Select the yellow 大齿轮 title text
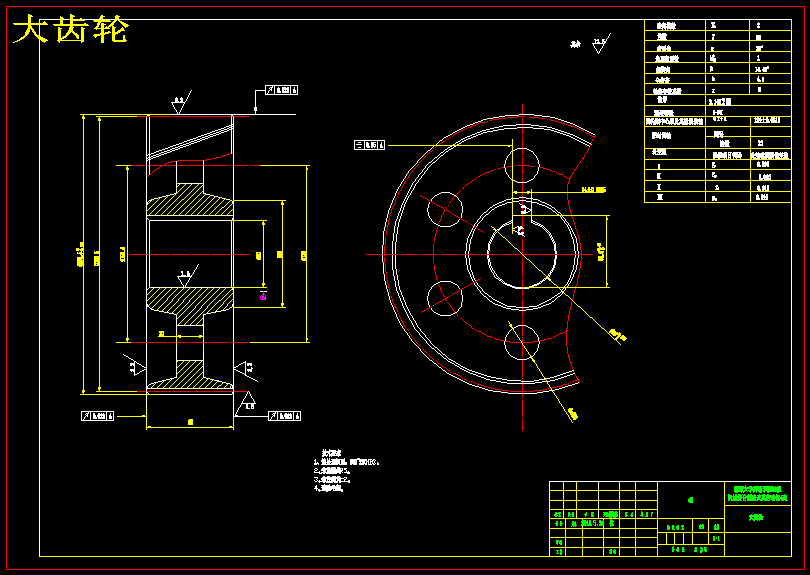Screen dimensions: 810x575 pos(70,29)
